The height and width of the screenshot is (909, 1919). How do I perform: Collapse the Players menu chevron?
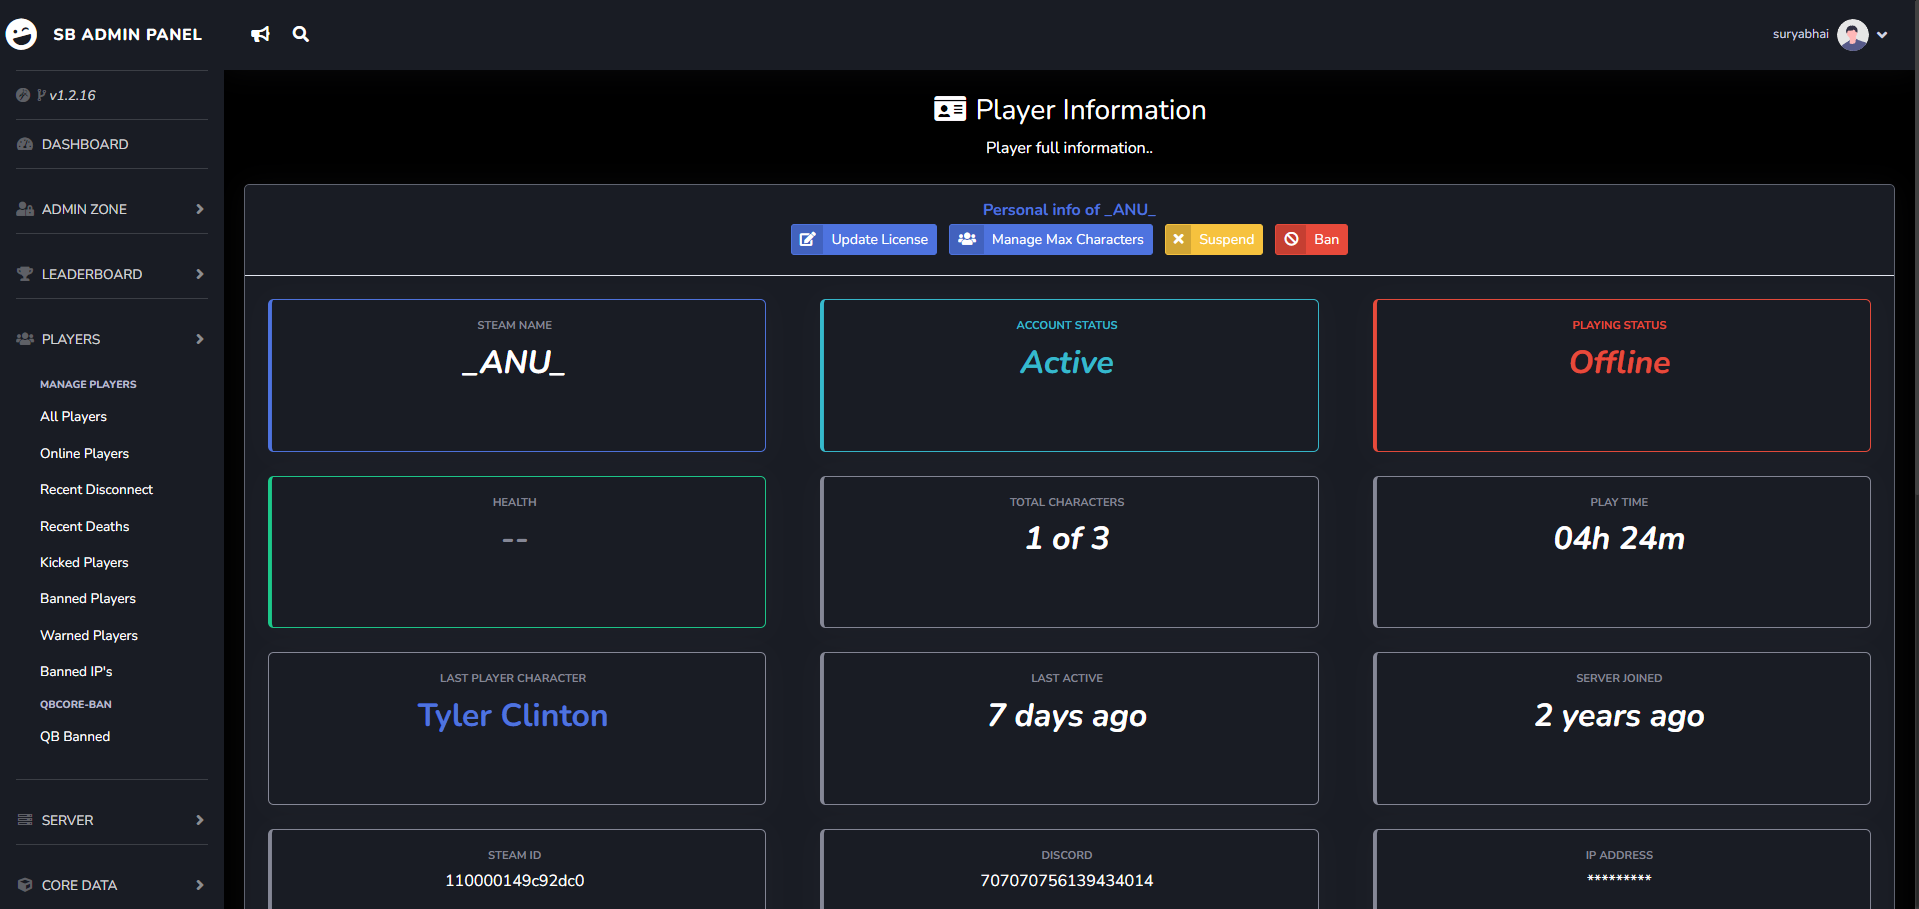[200, 339]
